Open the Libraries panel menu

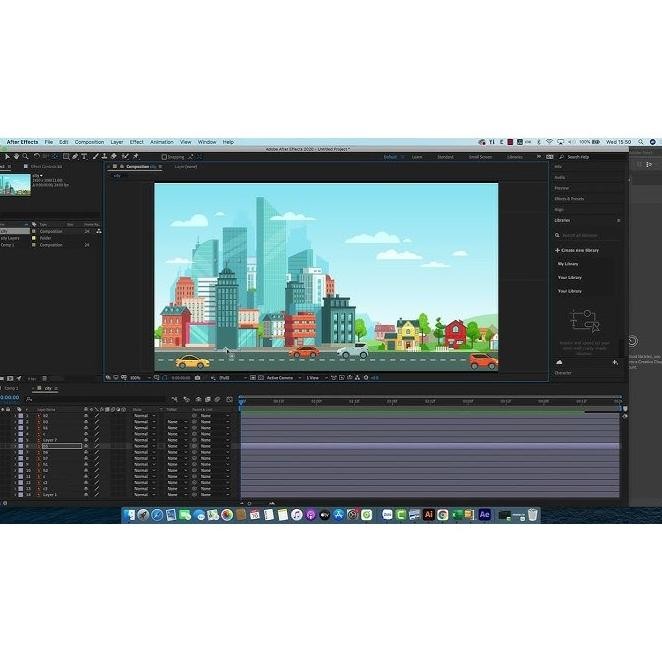coord(619,220)
